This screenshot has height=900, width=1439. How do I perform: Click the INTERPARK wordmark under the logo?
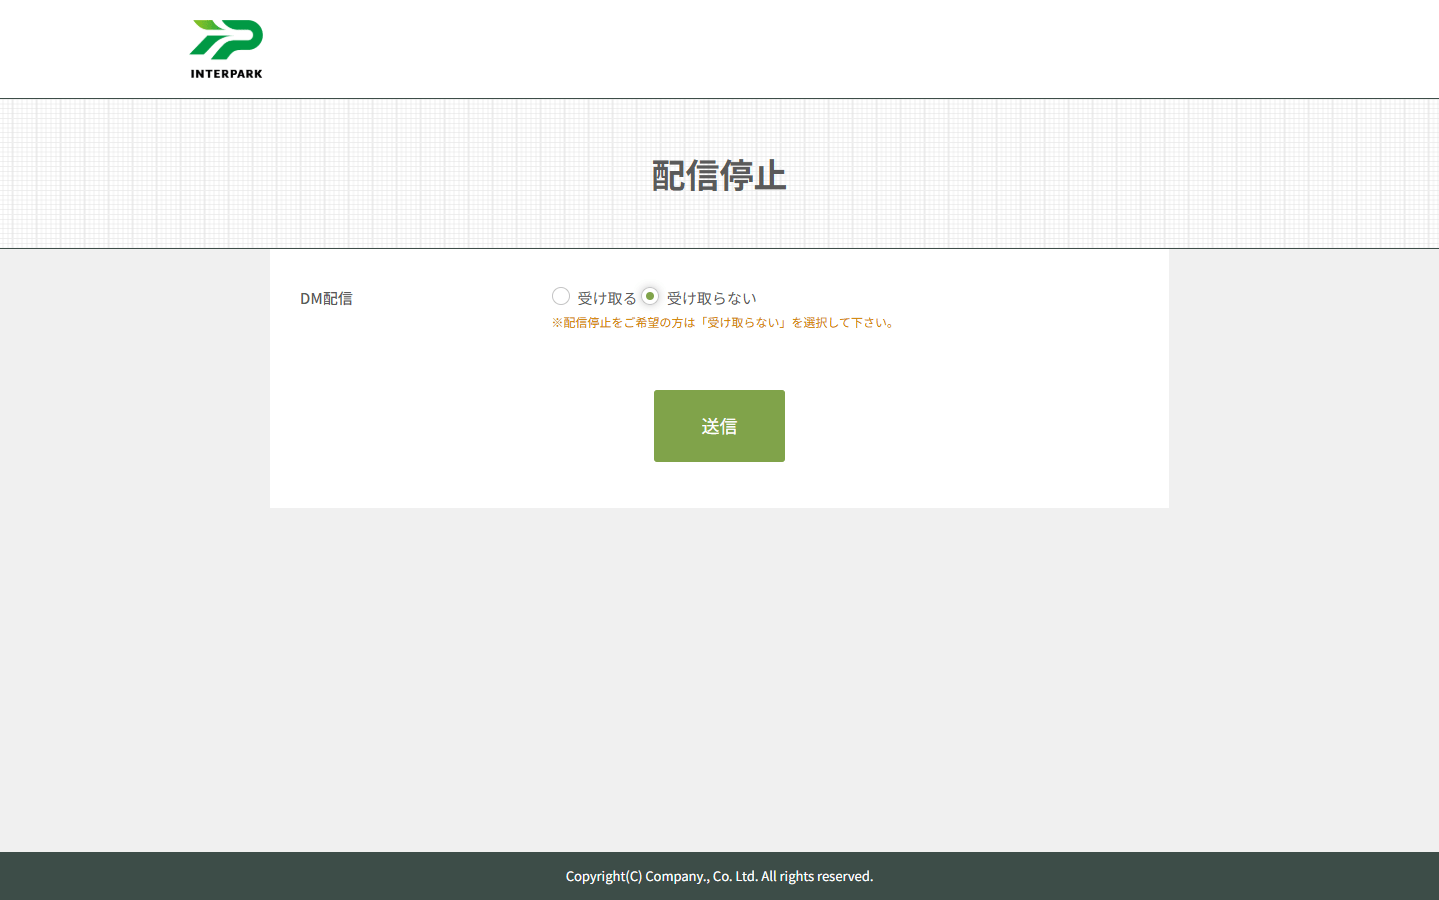pos(226,73)
